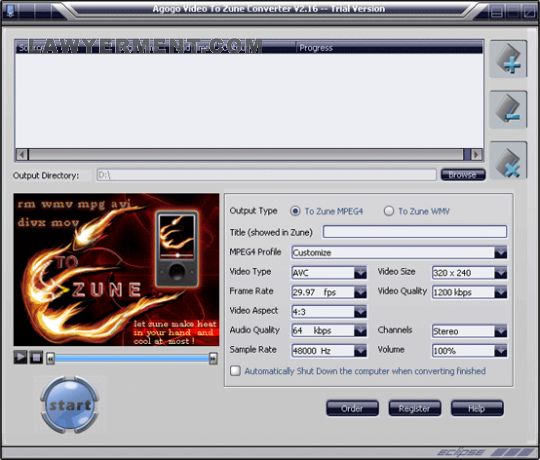This screenshot has width=540, height=460.
Task: Click the round blue start button
Action: (x=70, y=405)
